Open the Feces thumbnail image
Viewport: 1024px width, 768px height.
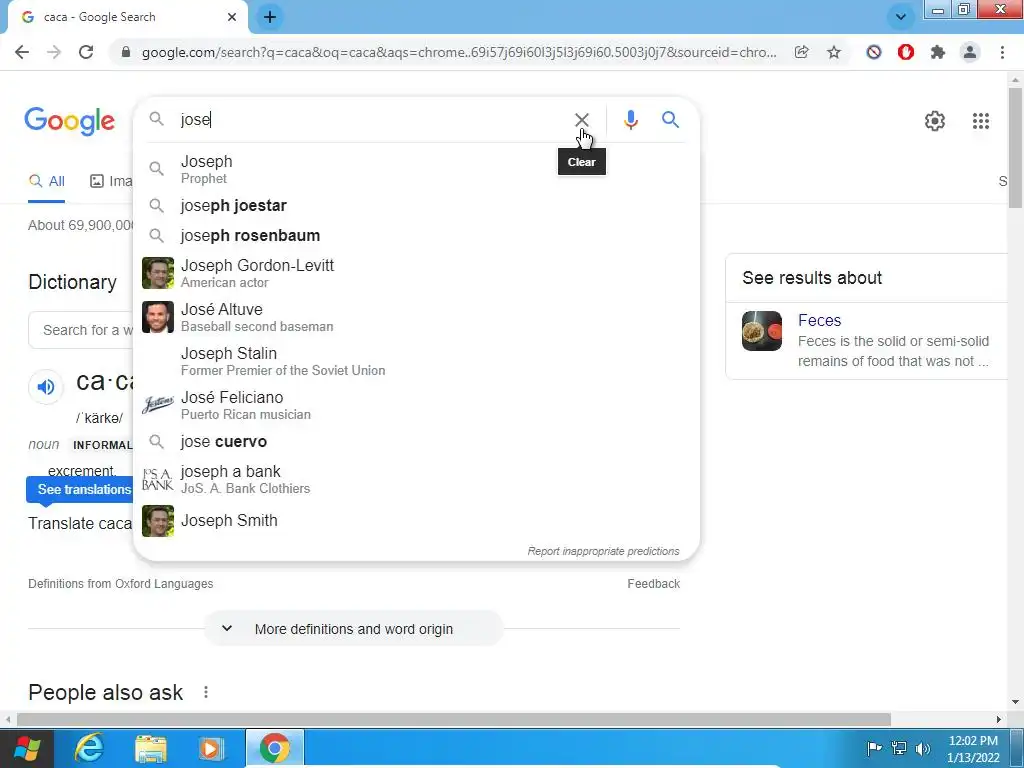point(761,330)
